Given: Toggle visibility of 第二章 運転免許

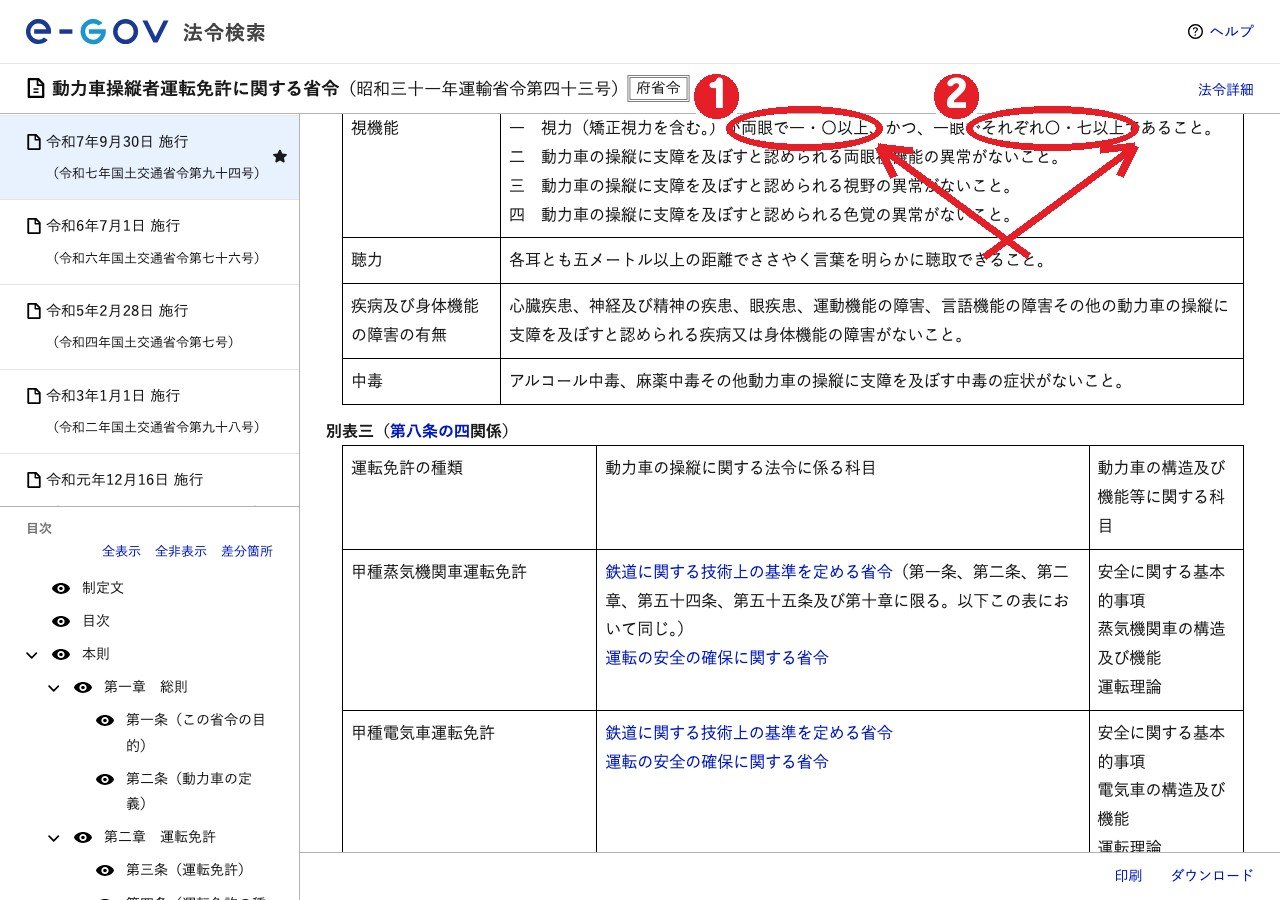Looking at the screenshot, I should click(83, 837).
